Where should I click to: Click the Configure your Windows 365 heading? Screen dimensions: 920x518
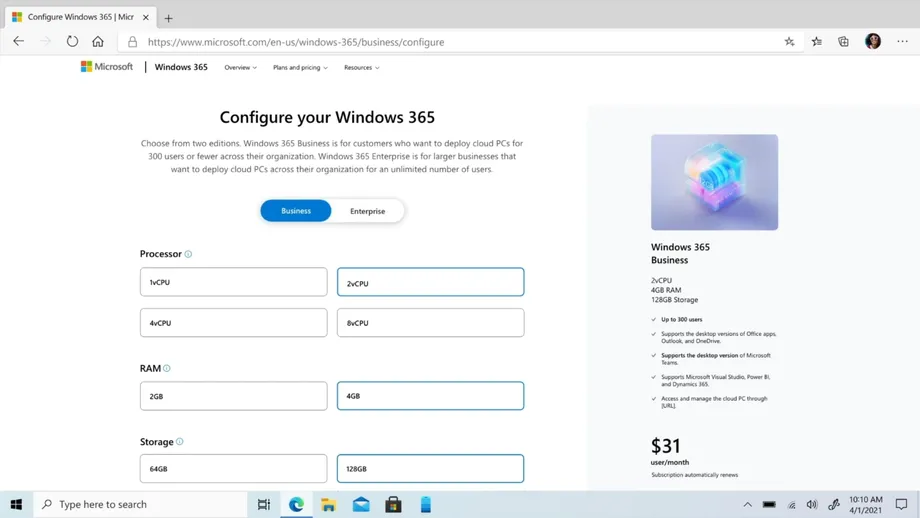pyautogui.click(x=327, y=117)
